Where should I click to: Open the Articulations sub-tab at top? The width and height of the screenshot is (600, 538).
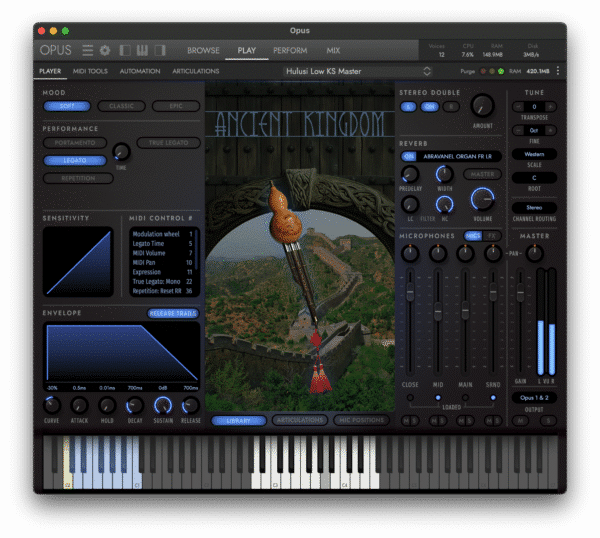(196, 71)
